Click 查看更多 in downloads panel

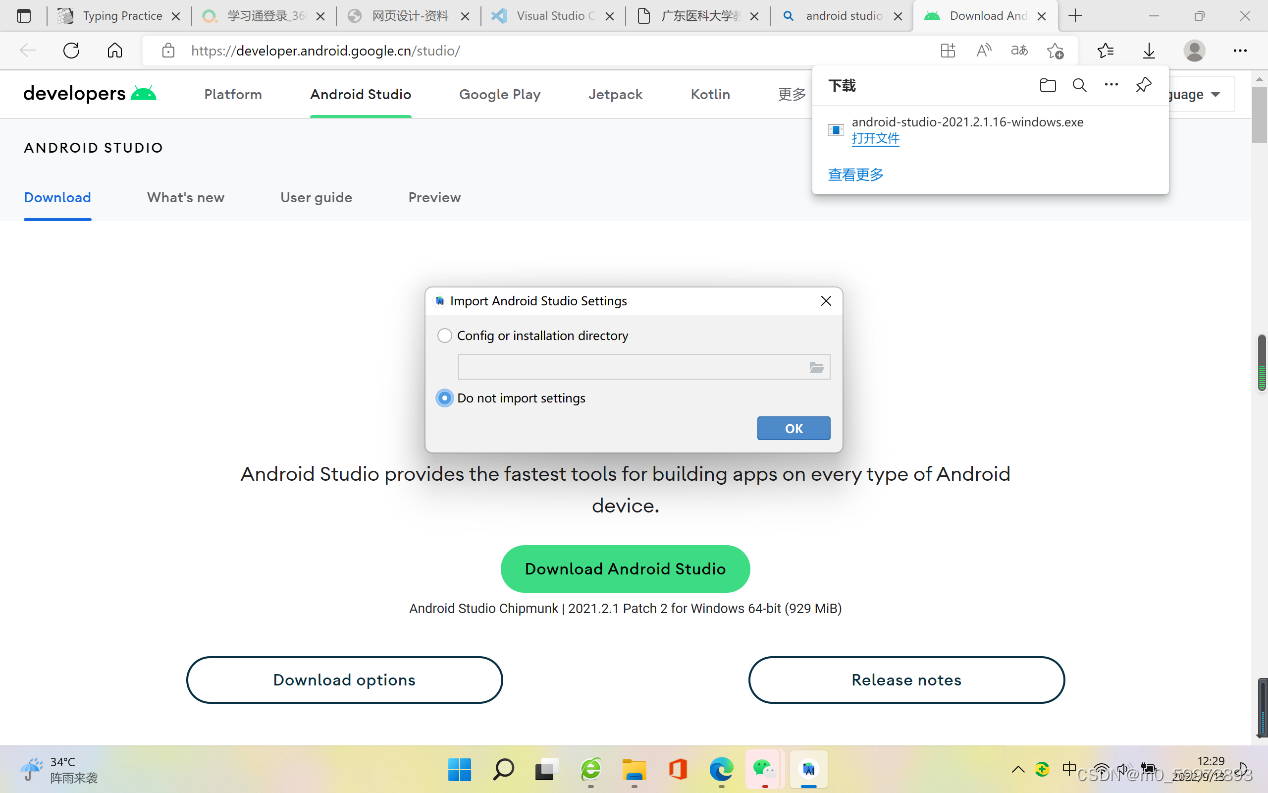tap(856, 174)
